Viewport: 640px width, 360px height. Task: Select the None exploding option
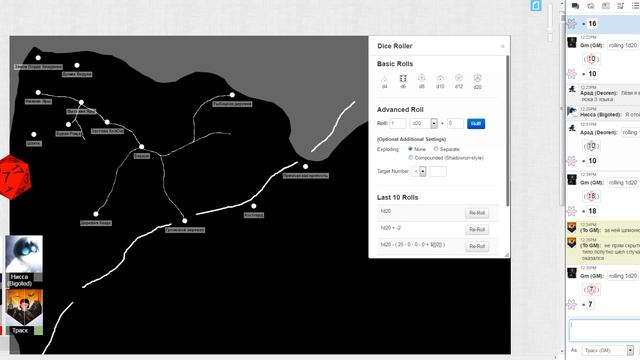pyautogui.click(x=410, y=149)
